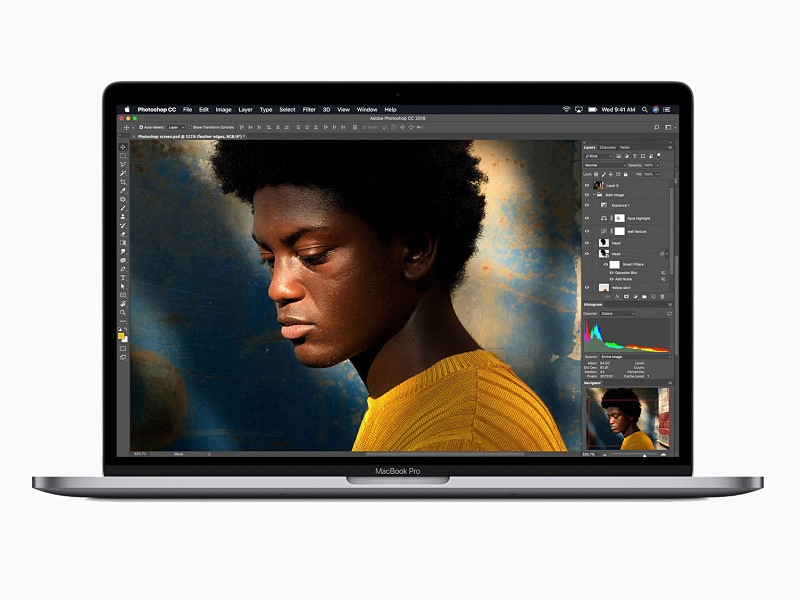Open the File menu
The image size is (800, 600).
(187, 109)
